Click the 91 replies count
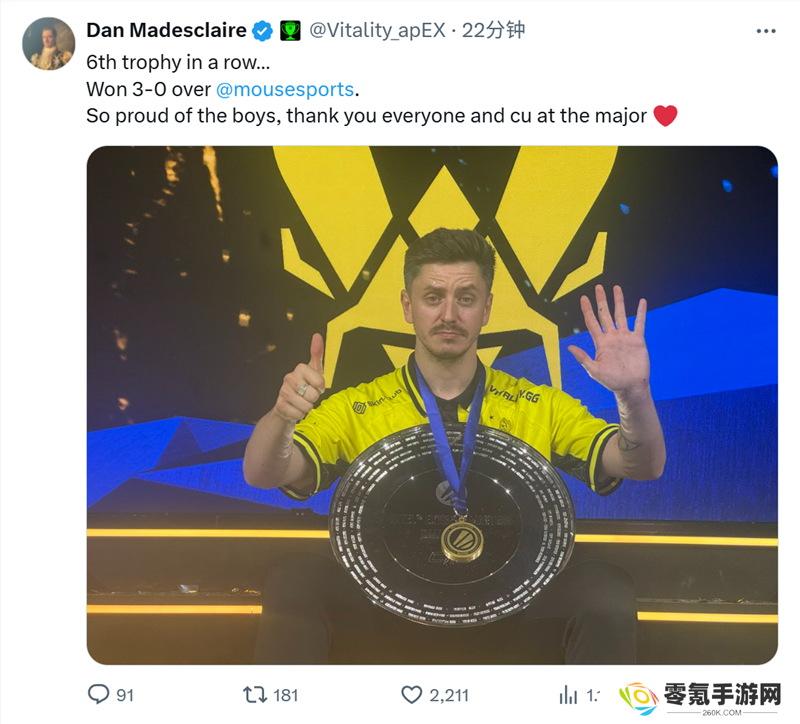Image resolution: width=800 pixels, height=724 pixels. click(125, 695)
